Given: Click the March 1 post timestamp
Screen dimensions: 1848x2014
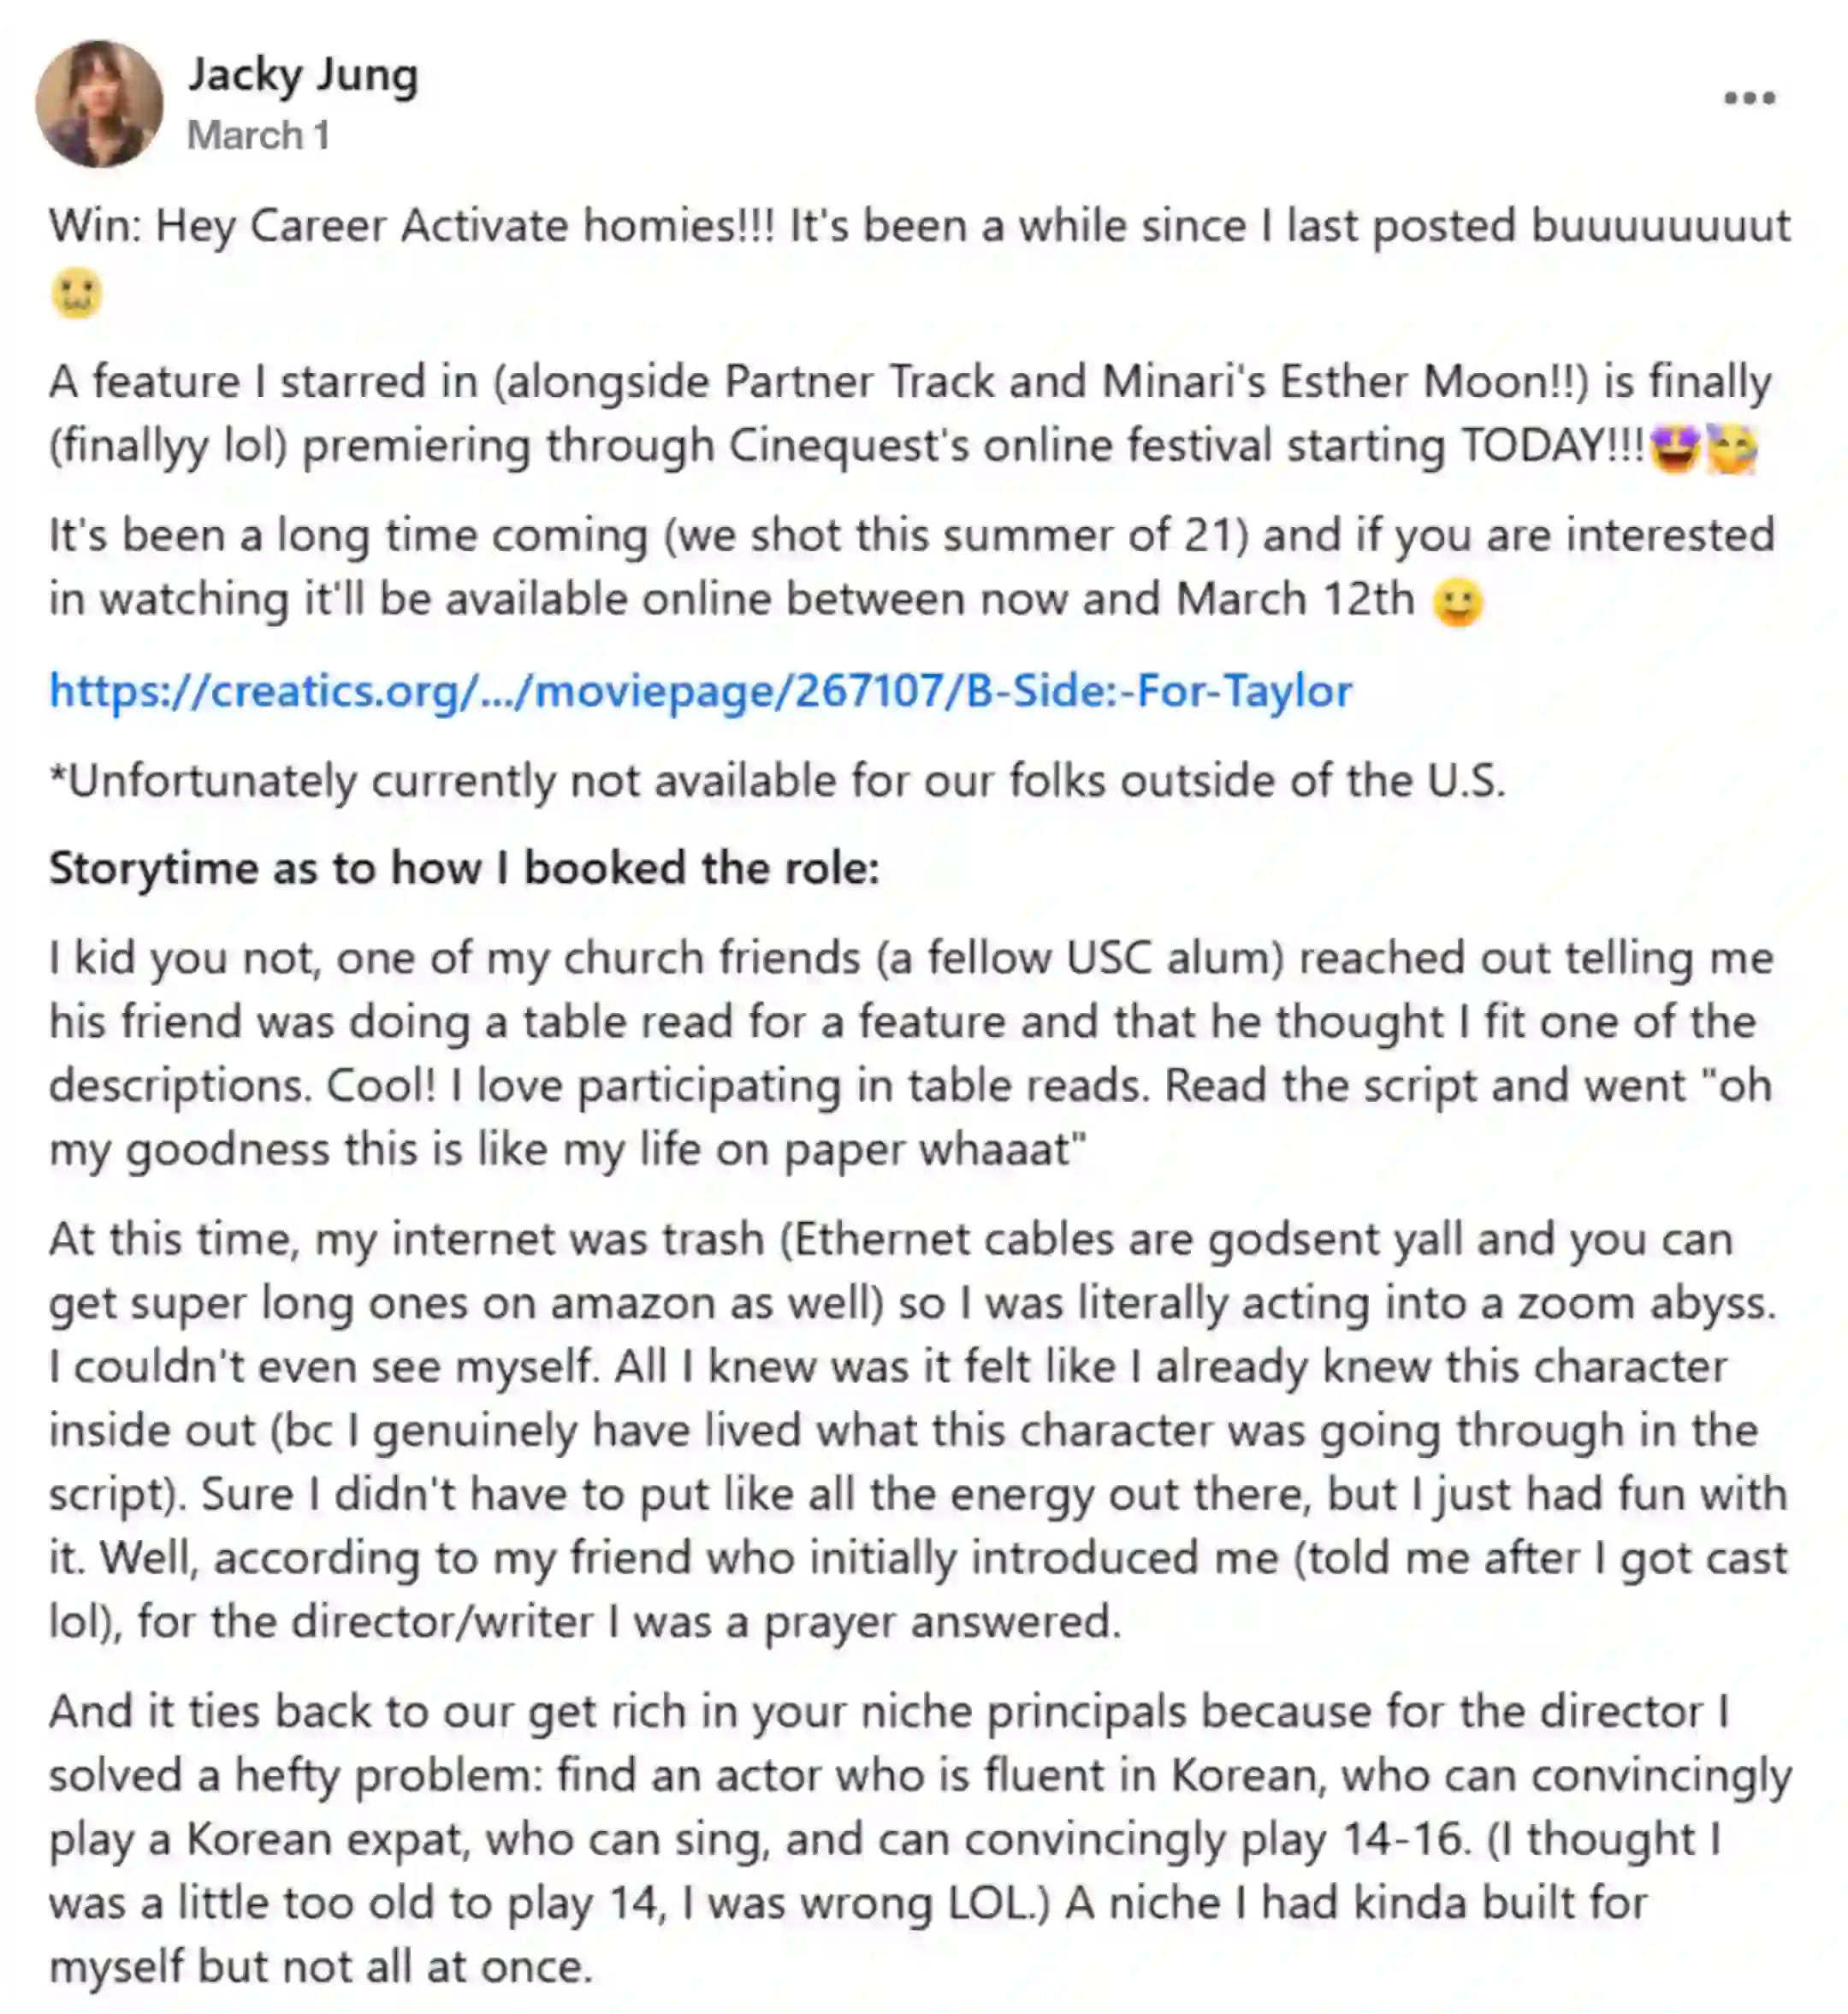Looking at the screenshot, I should [x=258, y=136].
